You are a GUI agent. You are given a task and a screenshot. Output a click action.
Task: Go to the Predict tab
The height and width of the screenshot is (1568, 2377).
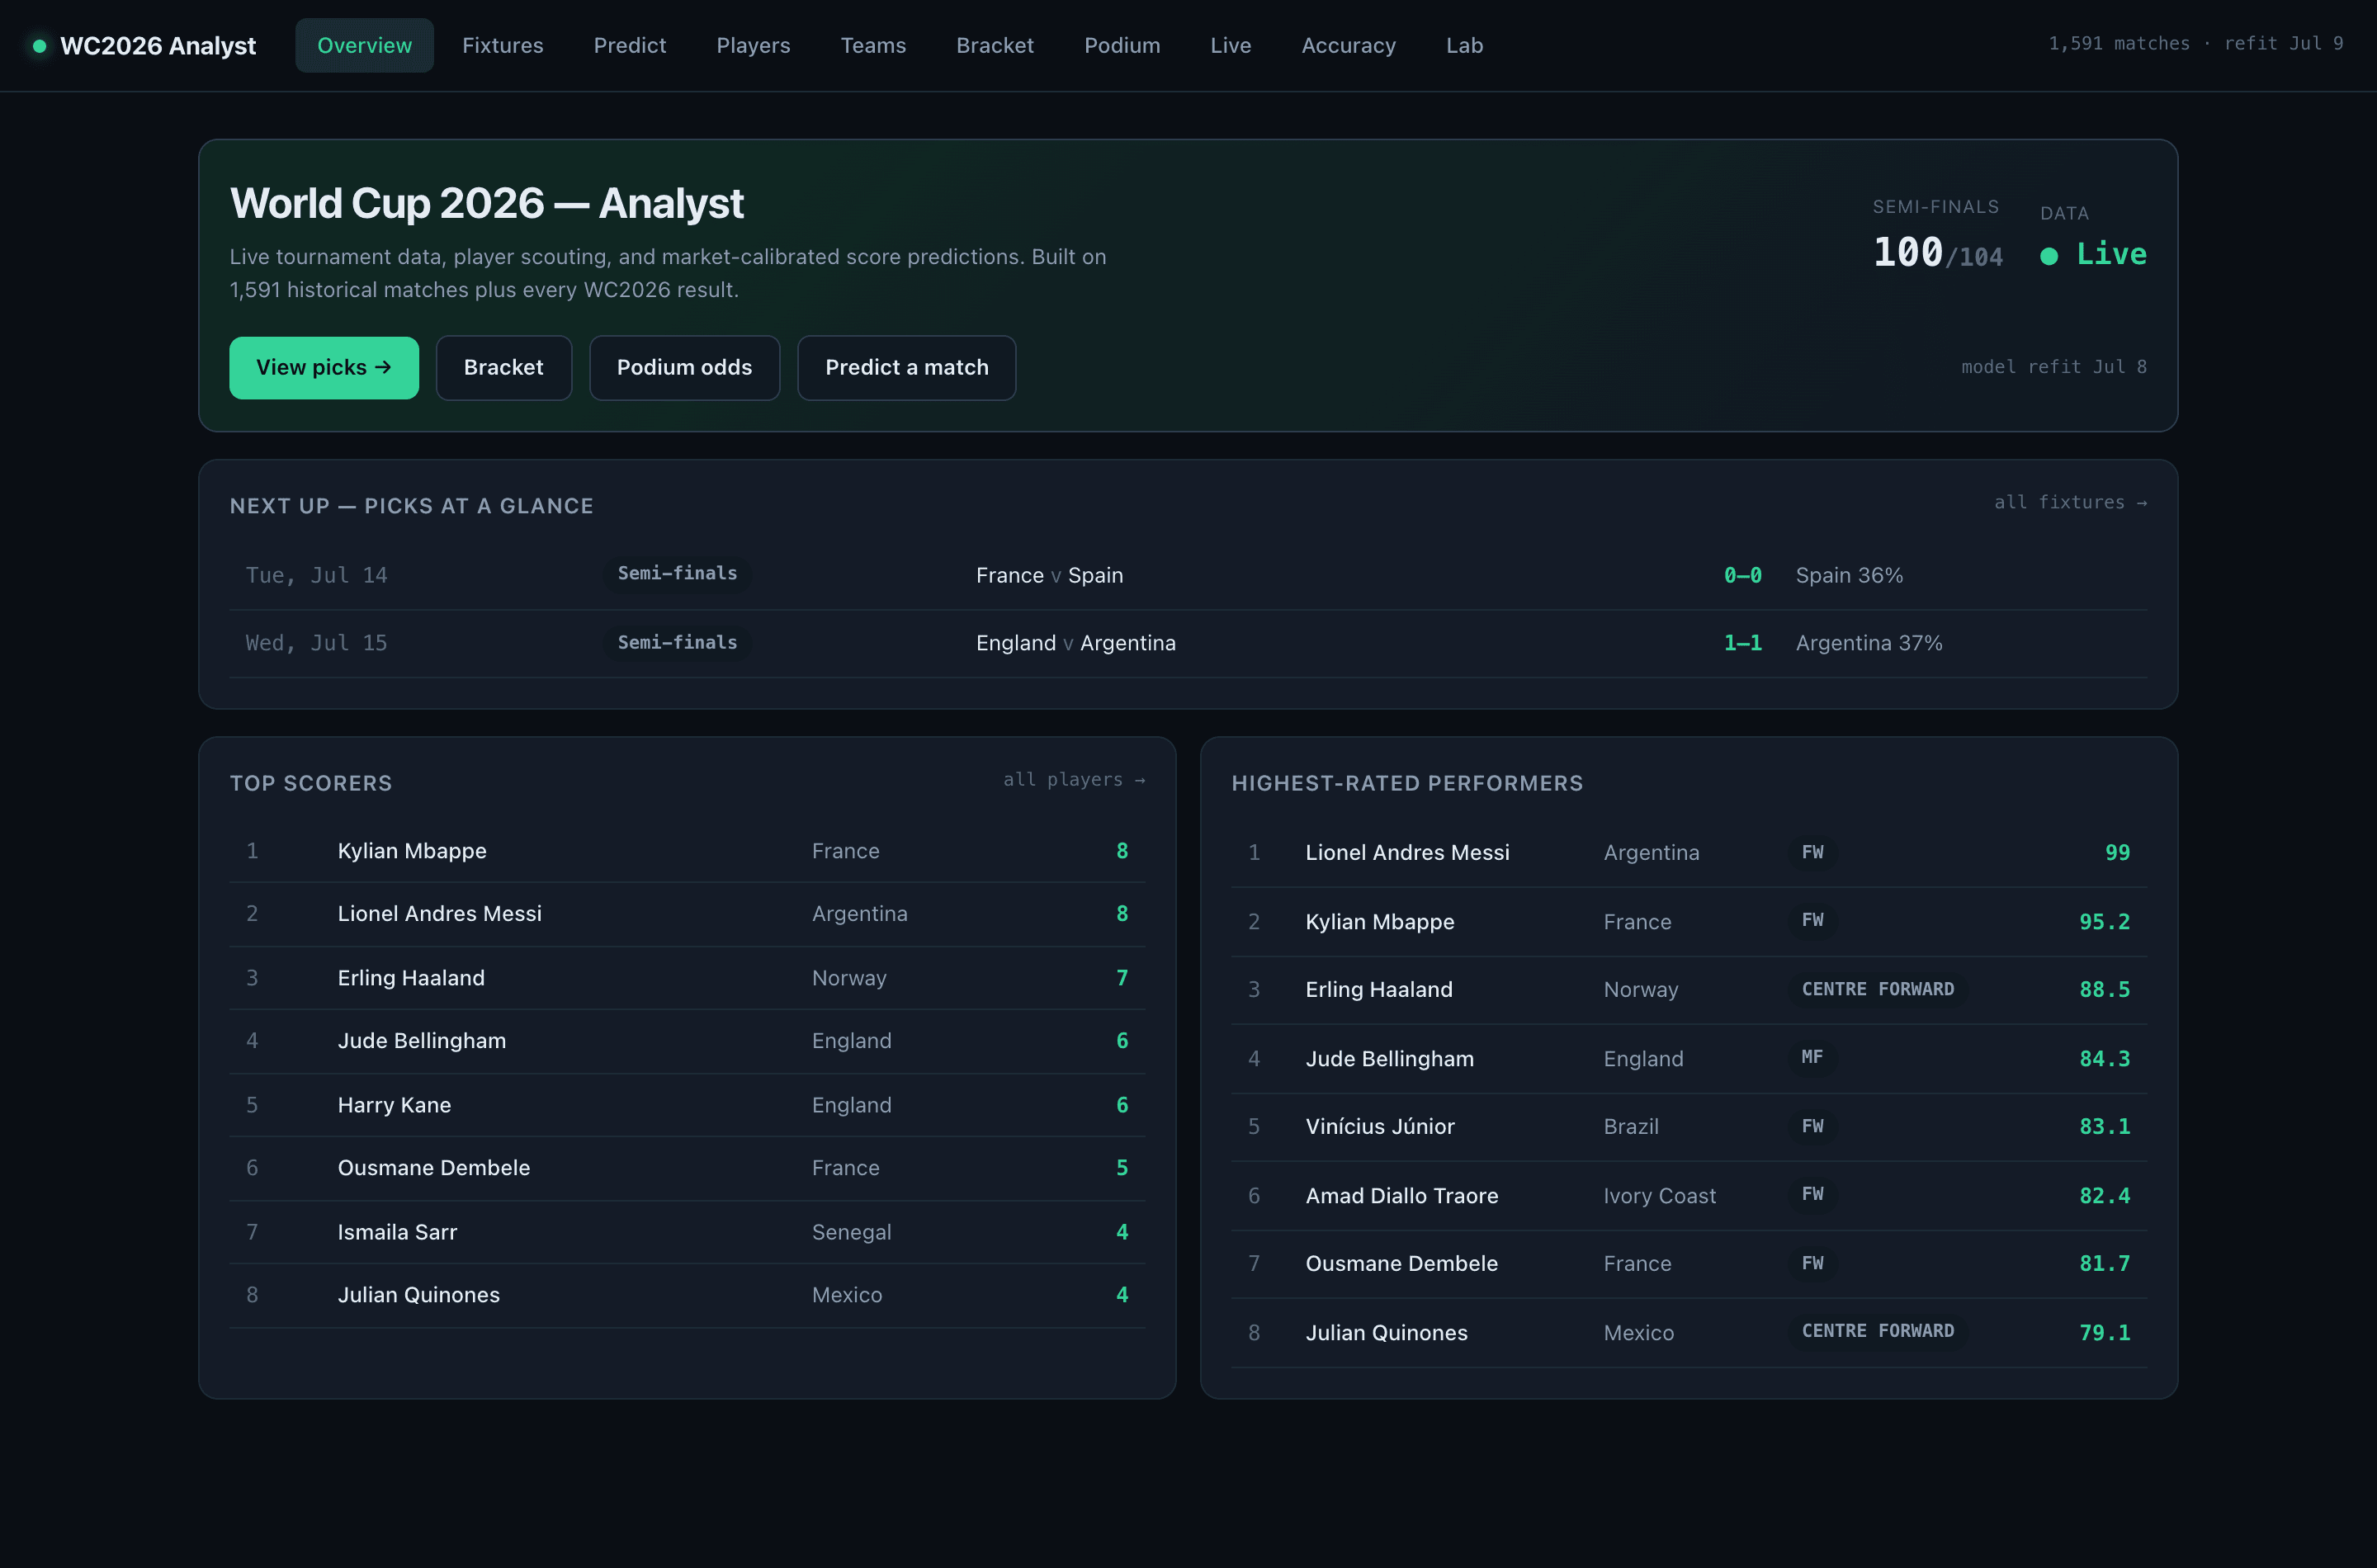pyautogui.click(x=629, y=45)
